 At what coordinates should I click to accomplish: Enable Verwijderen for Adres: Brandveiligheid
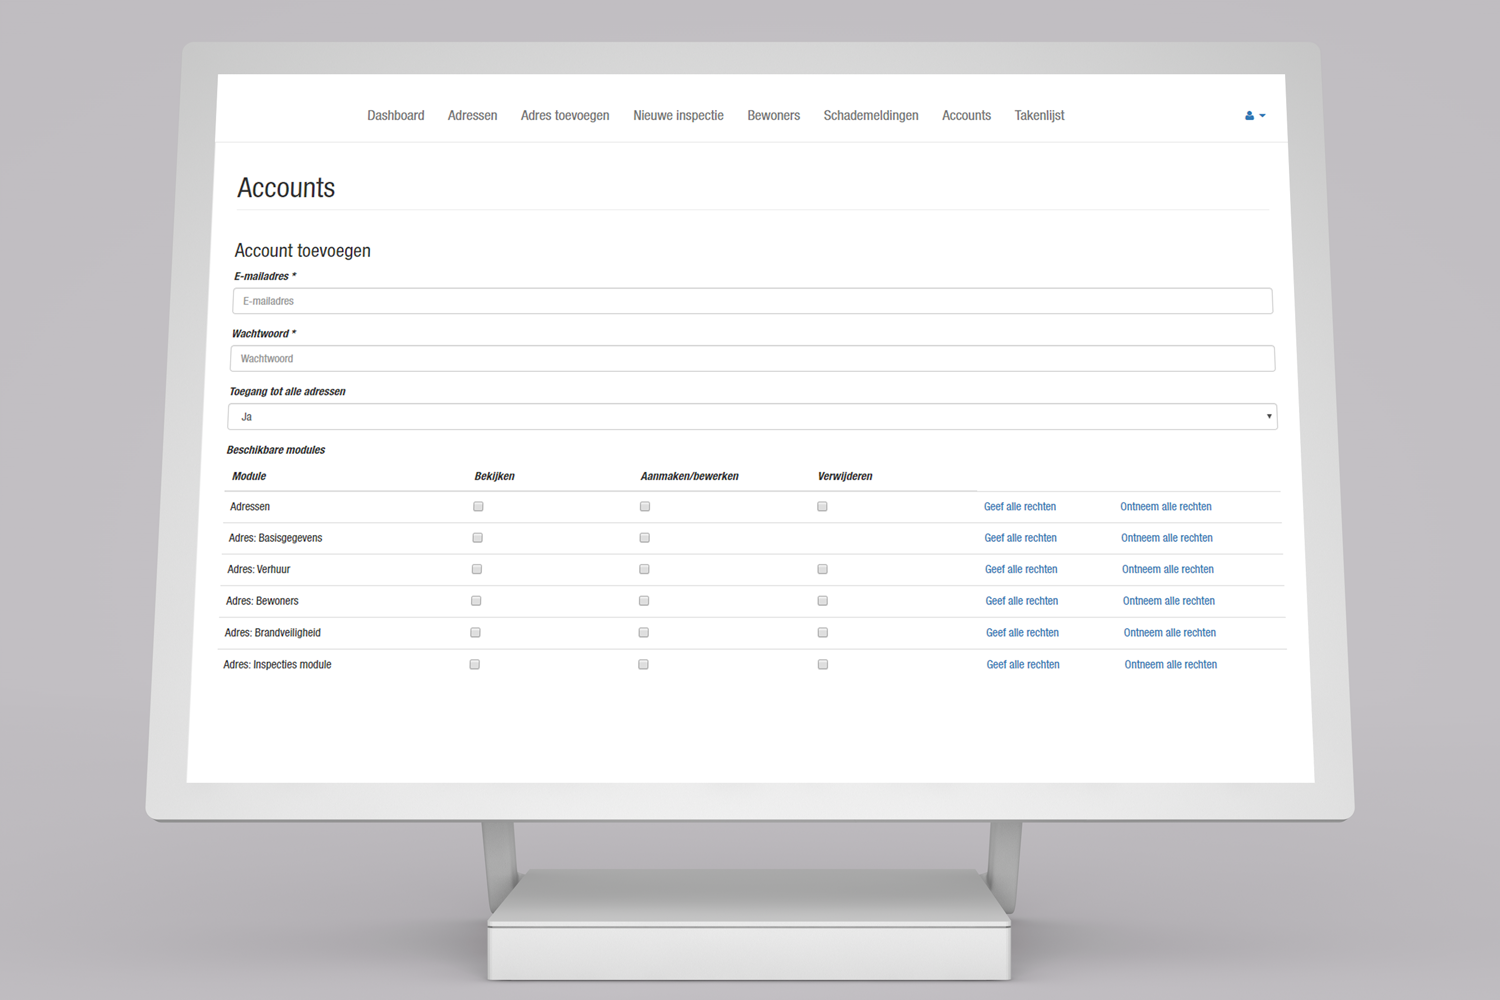coord(823,633)
